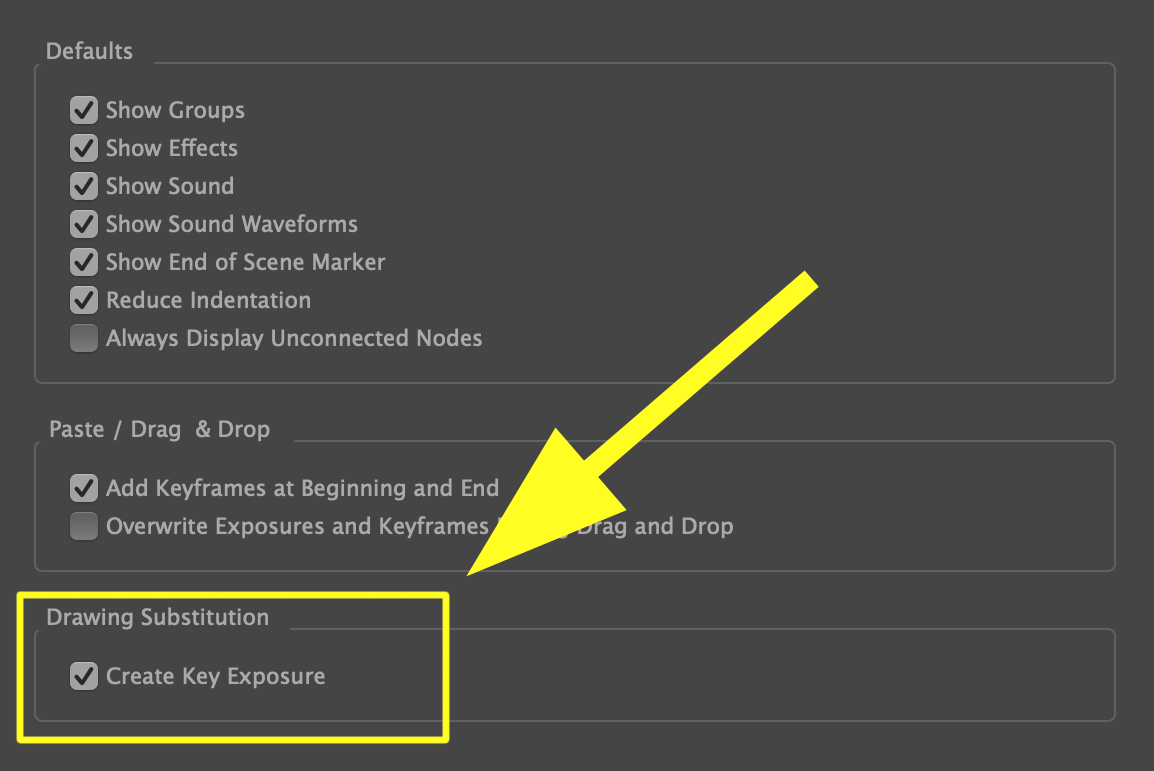Click the "Show Sound Waveforms" label text
The image size is (1154, 771).
(231, 224)
